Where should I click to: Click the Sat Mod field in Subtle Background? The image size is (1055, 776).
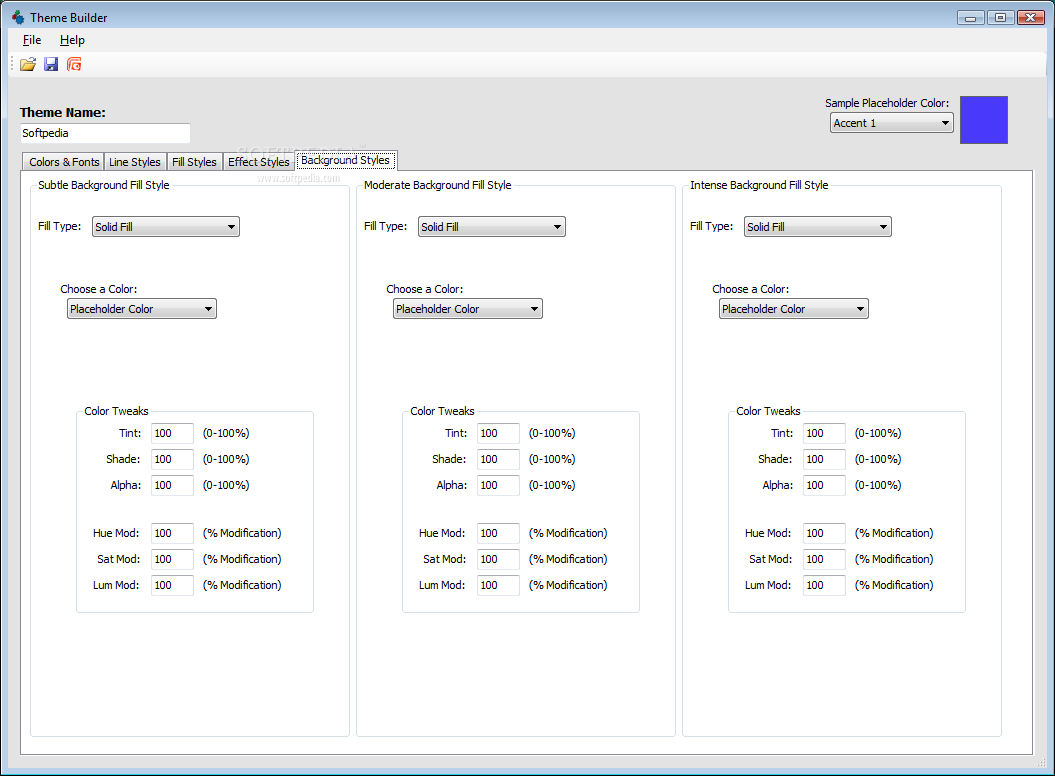(x=172, y=559)
